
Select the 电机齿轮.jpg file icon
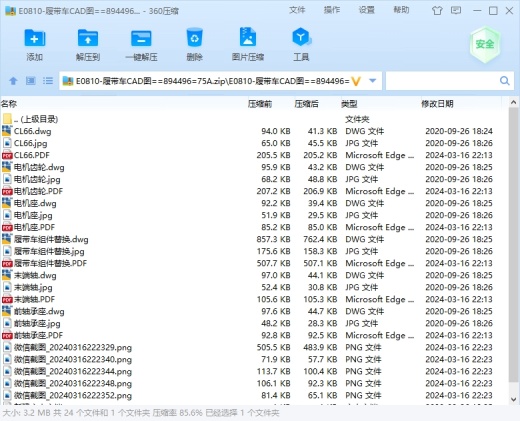7,179
